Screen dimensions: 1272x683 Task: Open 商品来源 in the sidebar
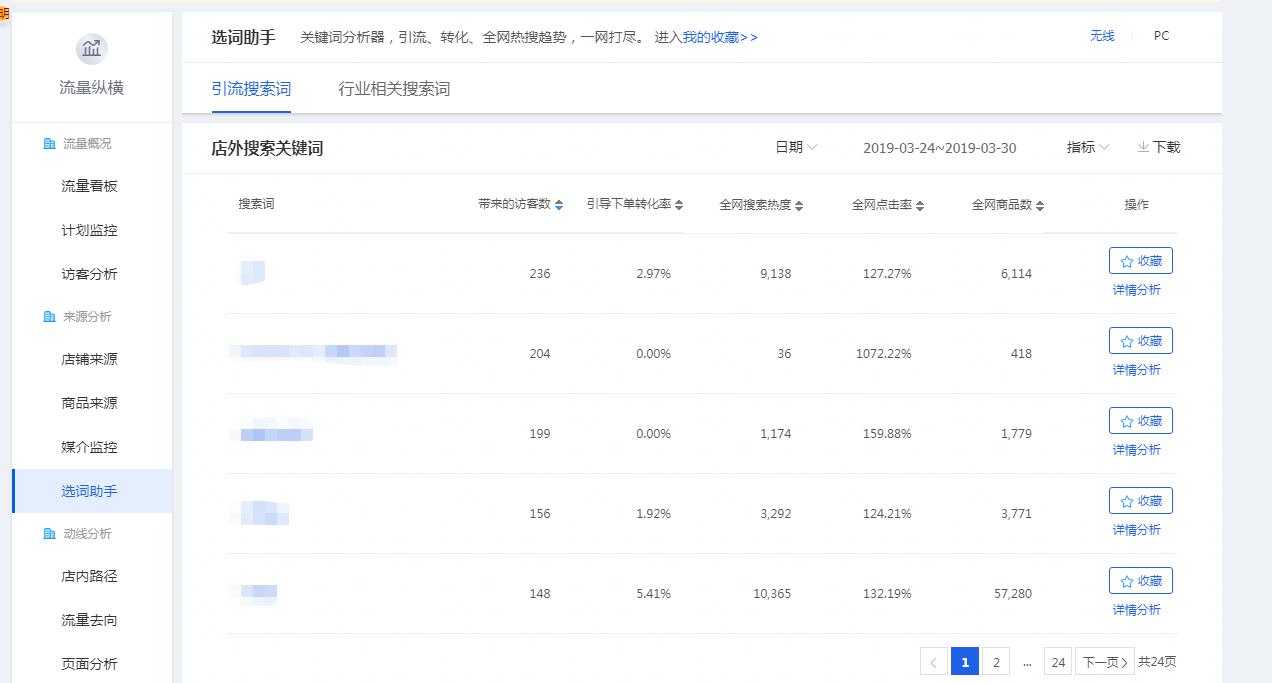(x=89, y=403)
